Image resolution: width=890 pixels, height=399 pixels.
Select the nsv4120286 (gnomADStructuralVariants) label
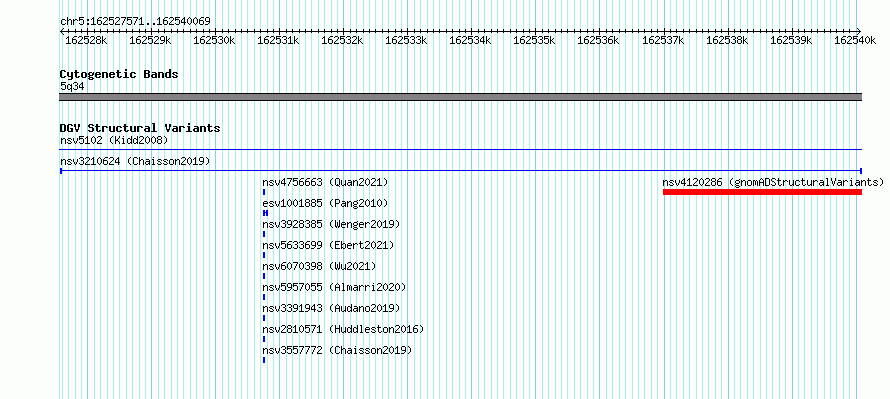773,182
